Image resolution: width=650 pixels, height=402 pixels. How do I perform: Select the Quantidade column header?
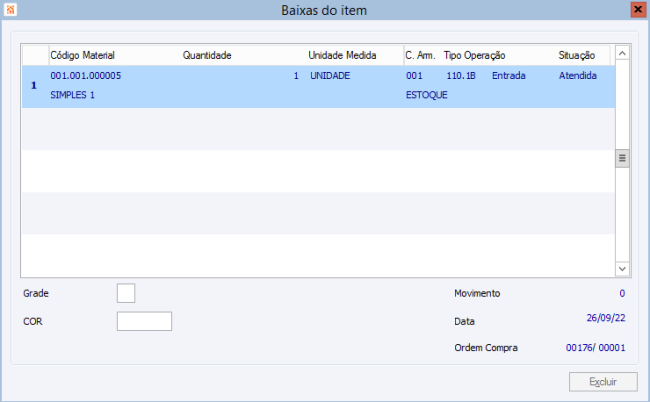(x=207, y=55)
